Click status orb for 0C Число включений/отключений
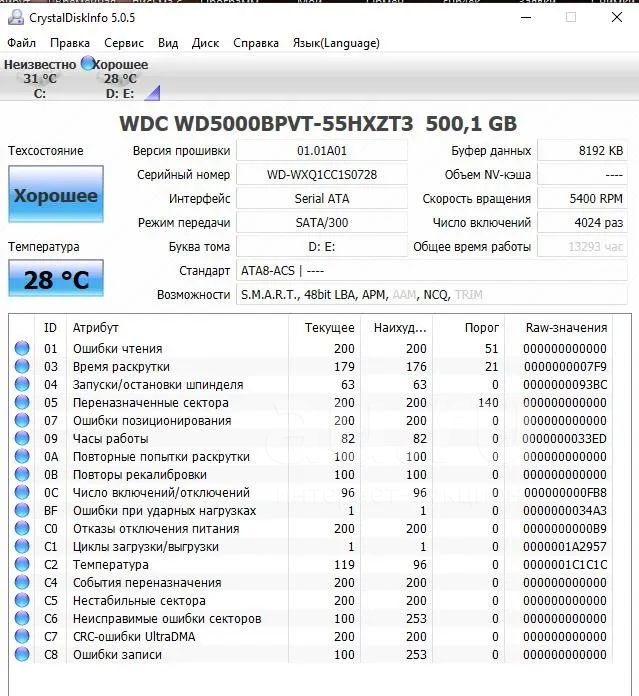The width and height of the screenshot is (639, 696). (x=22, y=492)
